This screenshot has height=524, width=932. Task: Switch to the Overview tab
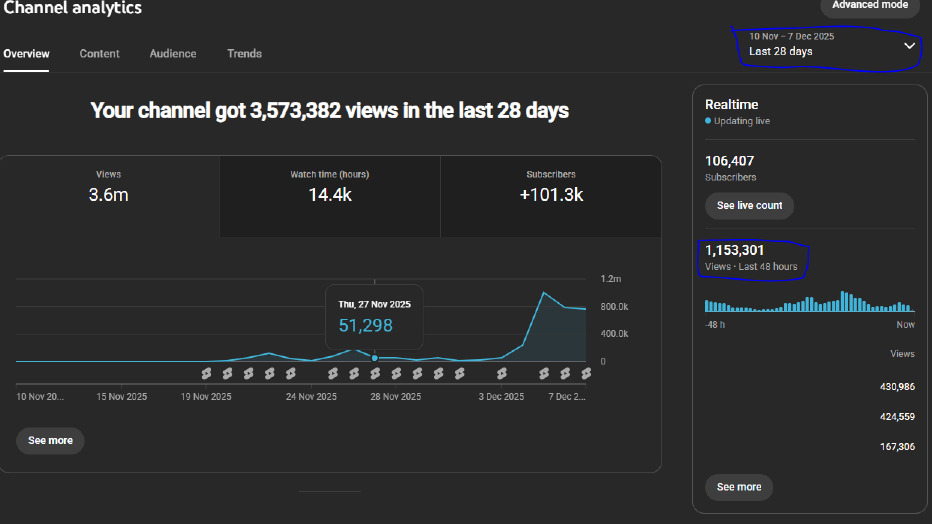(26, 54)
